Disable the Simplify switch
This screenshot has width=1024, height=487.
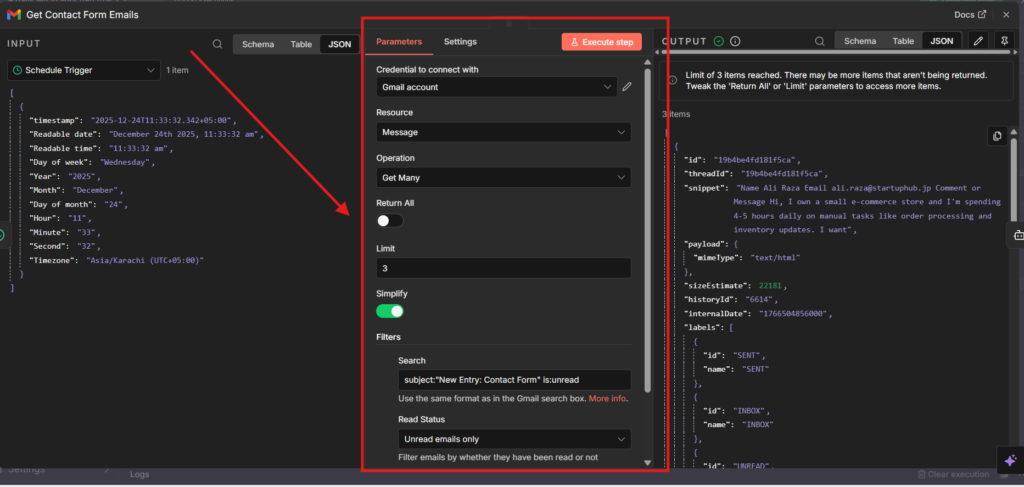[x=390, y=311]
